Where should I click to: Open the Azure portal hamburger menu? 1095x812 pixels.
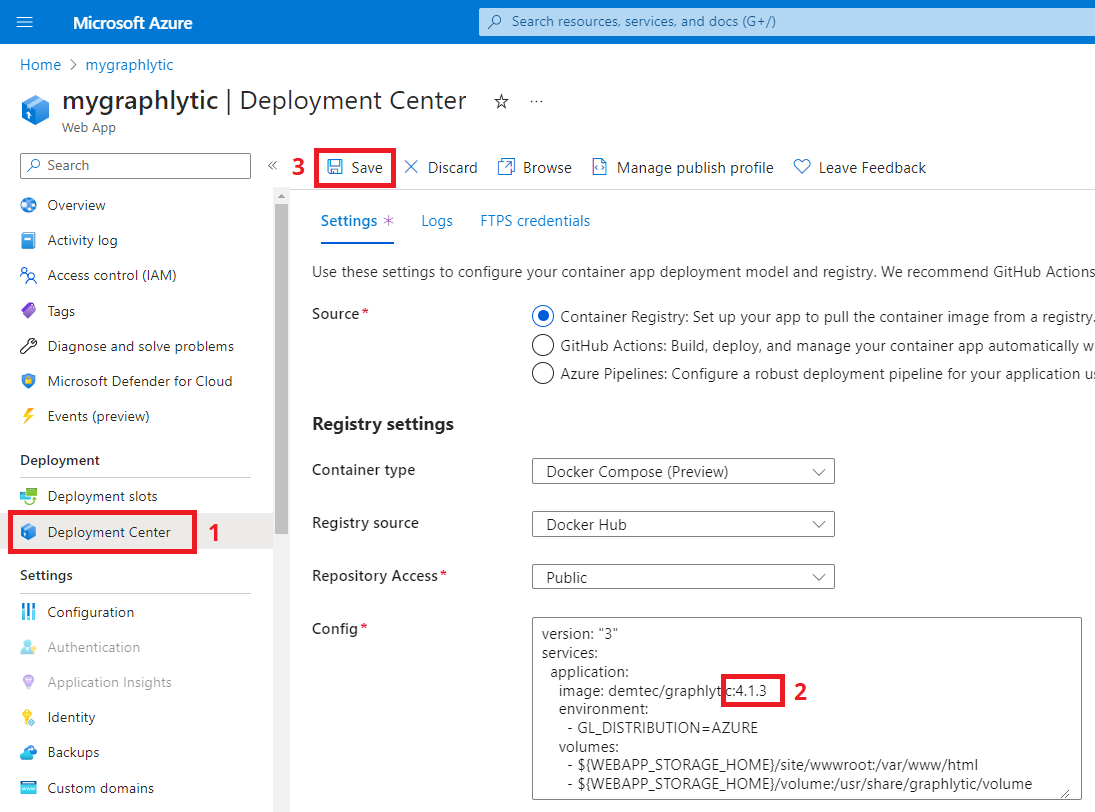tap(25, 22)
